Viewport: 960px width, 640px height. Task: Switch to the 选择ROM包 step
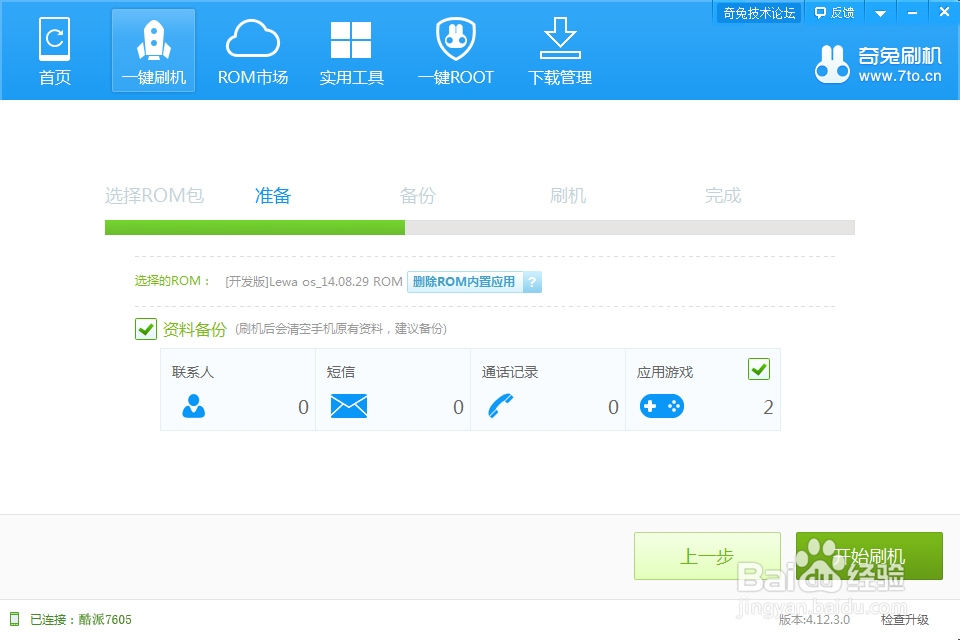pyautogui.click(x=154, y=196)
